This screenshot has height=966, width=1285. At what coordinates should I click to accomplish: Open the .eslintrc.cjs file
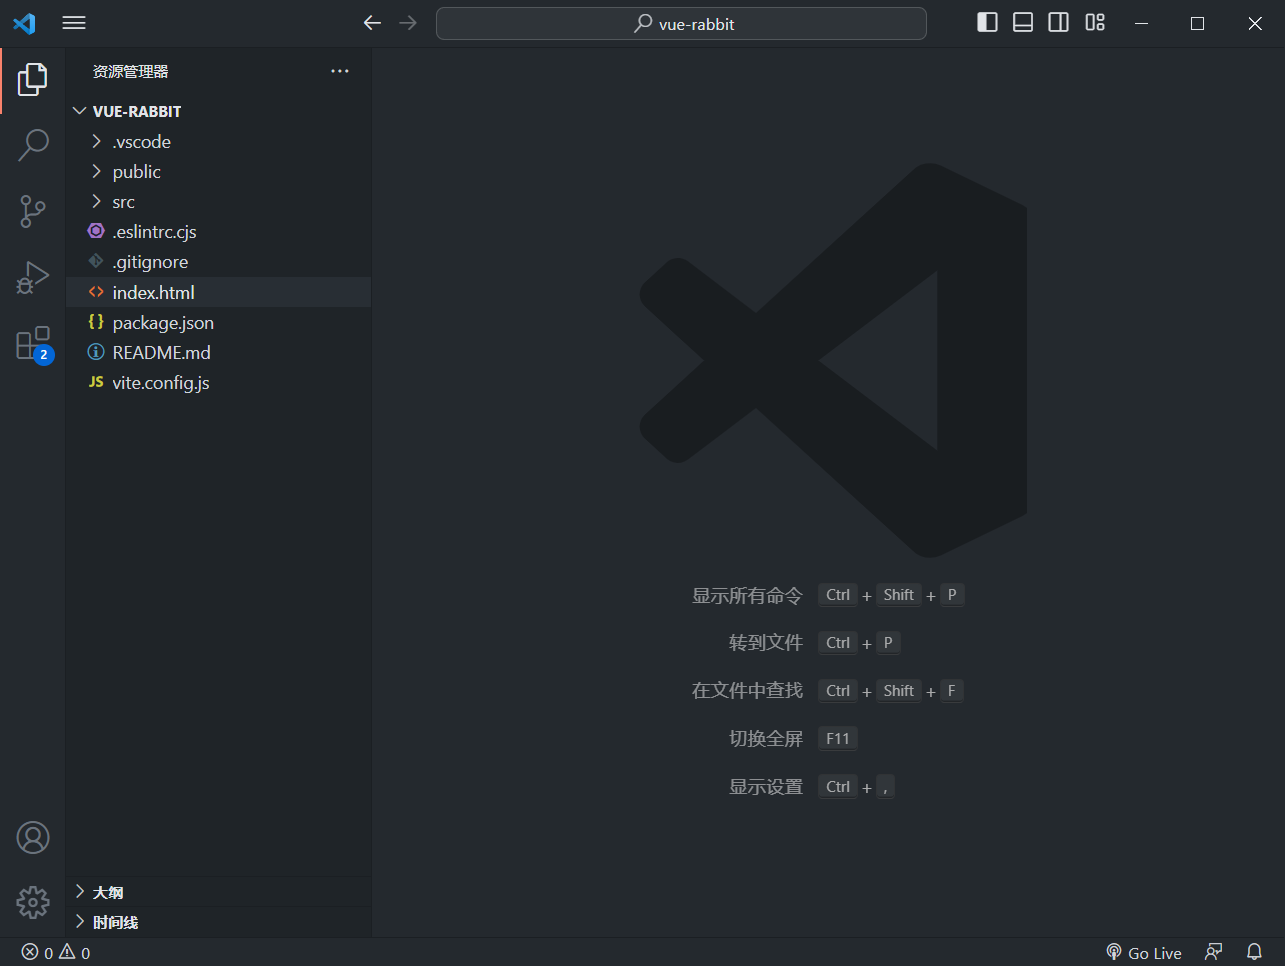click(x=218, y=232)
